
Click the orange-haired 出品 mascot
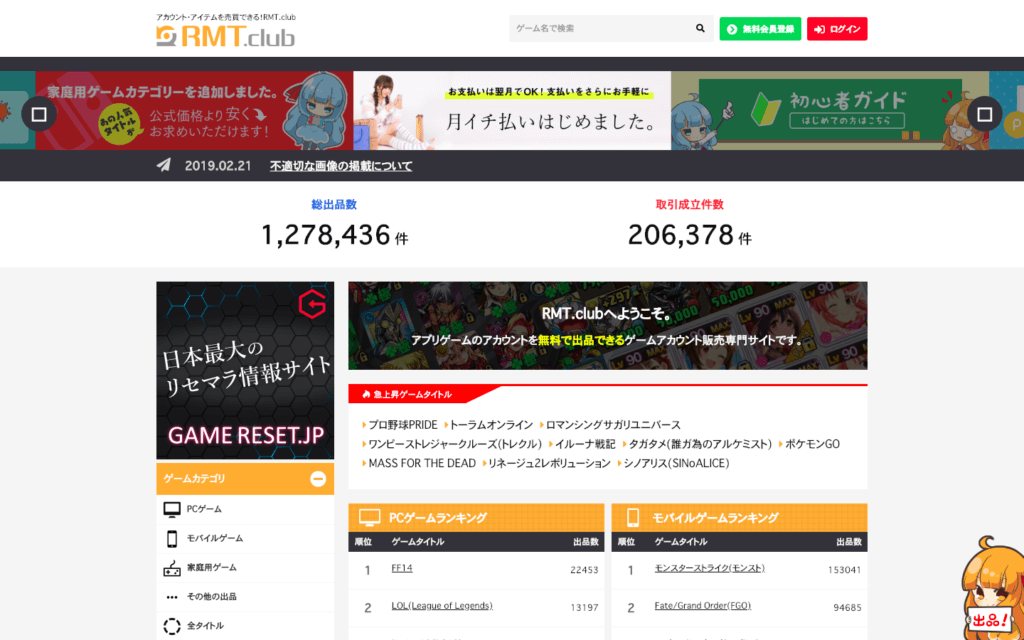(x=992, y=590)
